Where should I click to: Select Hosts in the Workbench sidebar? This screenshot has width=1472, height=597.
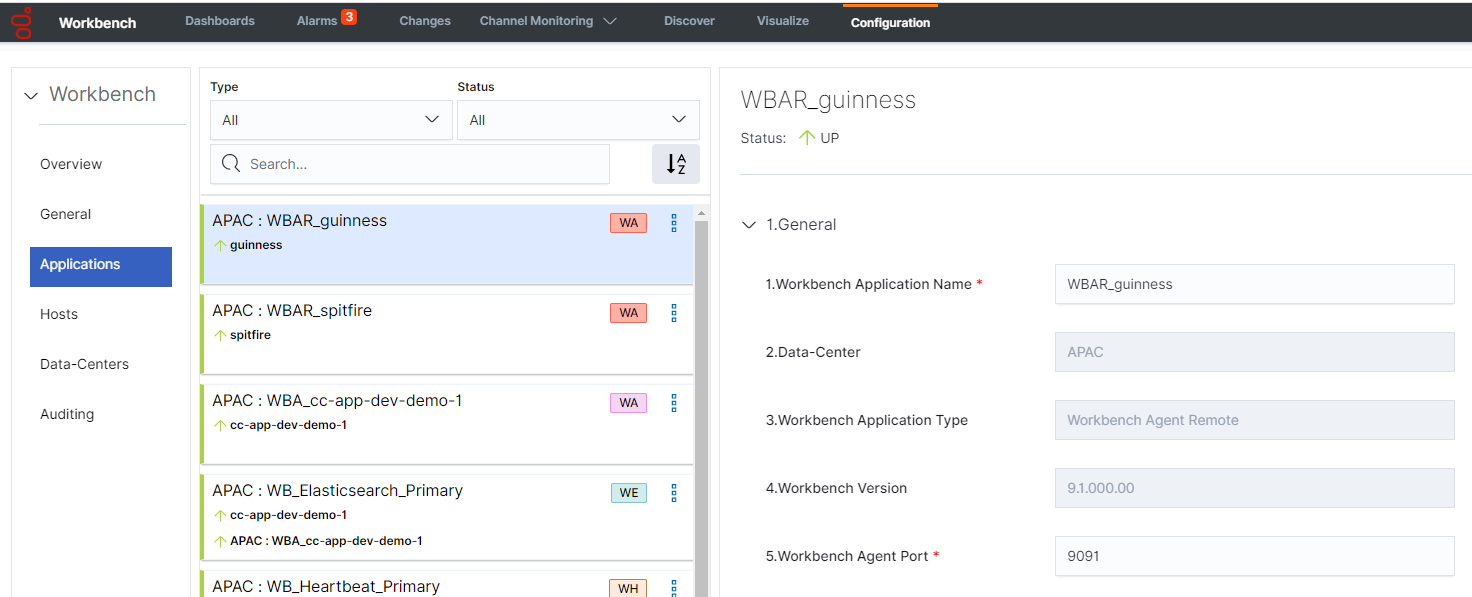click(x=58, y=313)
